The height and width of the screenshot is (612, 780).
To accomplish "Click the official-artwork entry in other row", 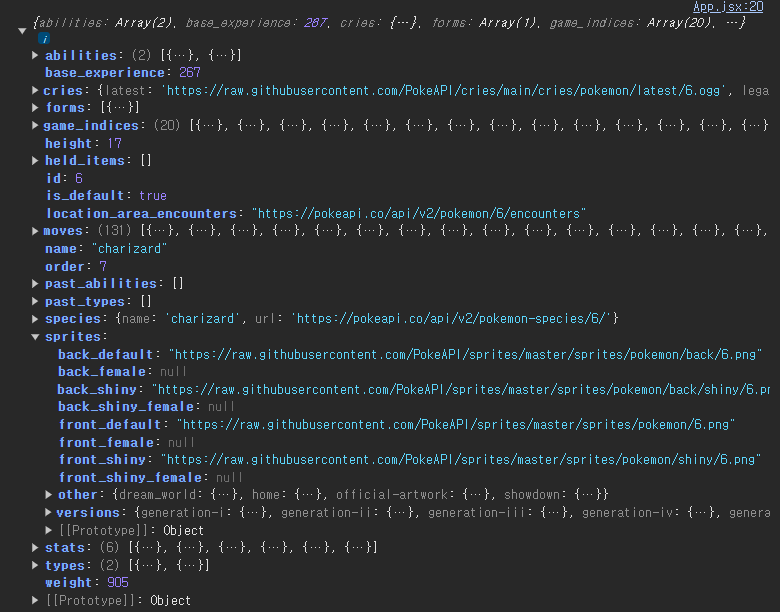I will pos(392,495).
